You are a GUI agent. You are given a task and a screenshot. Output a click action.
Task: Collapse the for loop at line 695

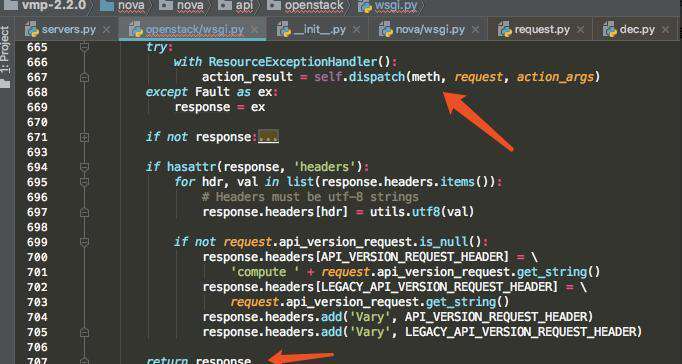(85, 182)
